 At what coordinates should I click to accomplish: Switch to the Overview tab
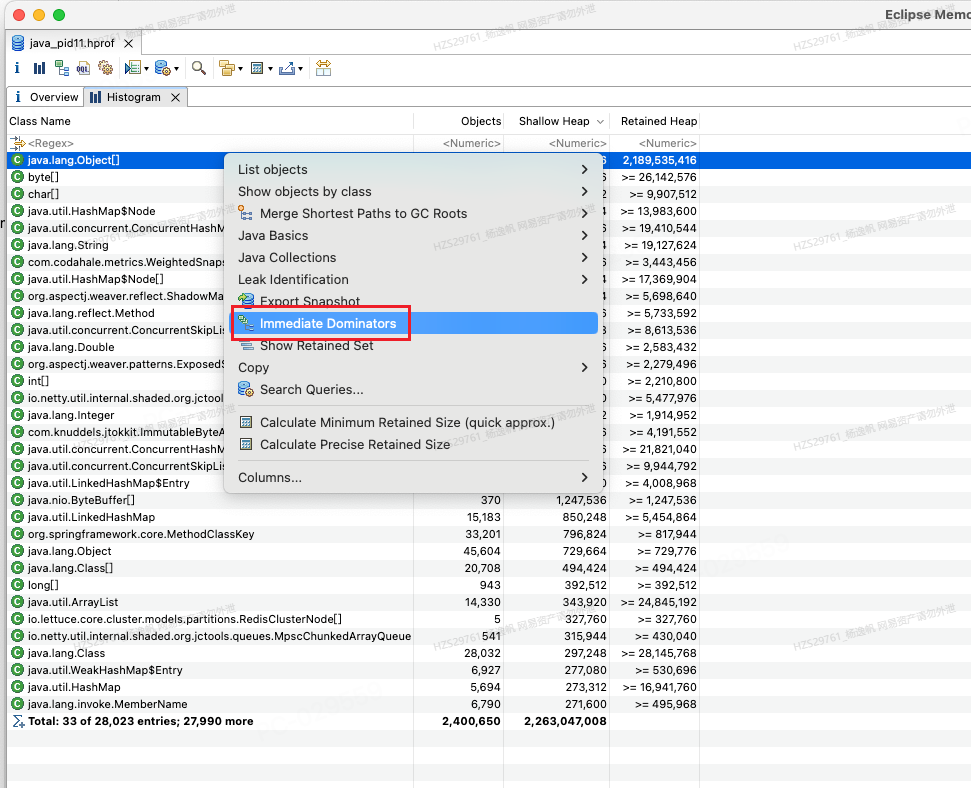point(46,97)
